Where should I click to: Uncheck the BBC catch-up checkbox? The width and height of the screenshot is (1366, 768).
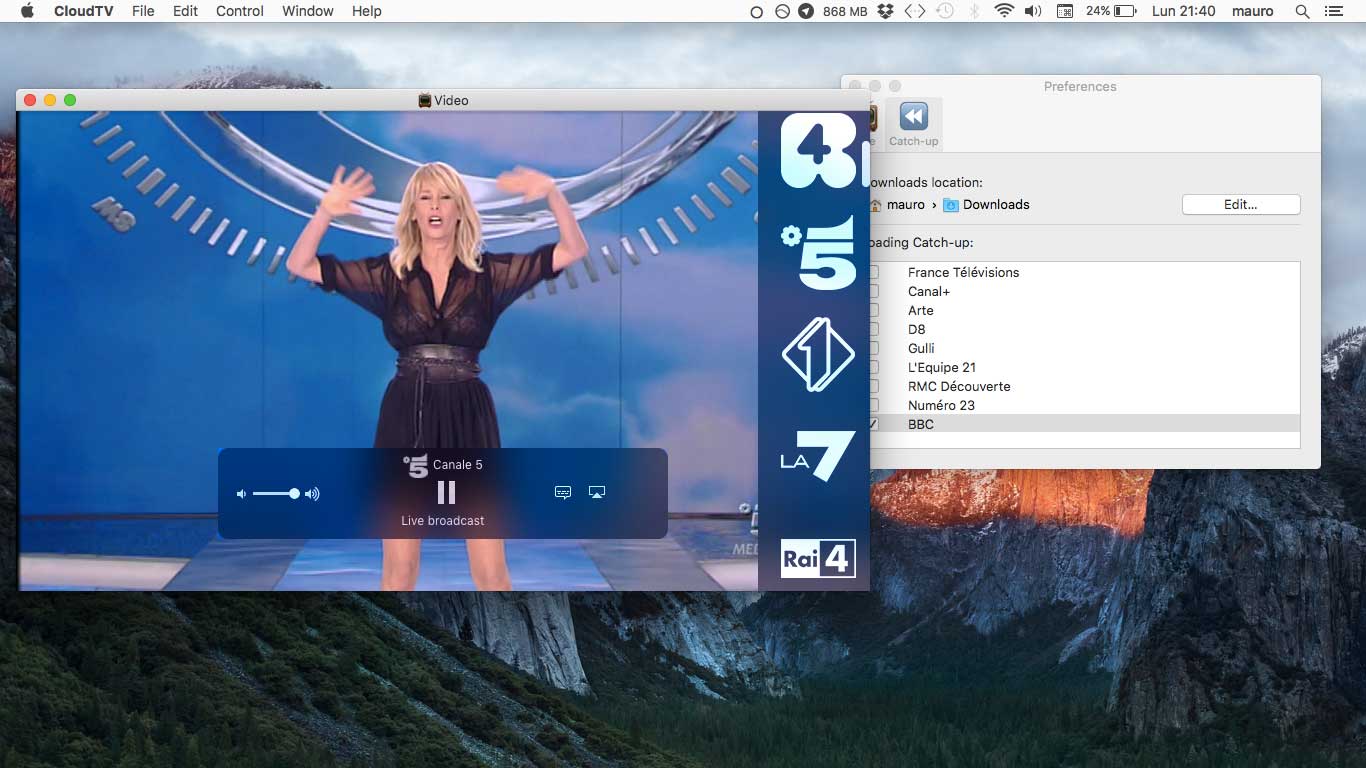point(874,425)
